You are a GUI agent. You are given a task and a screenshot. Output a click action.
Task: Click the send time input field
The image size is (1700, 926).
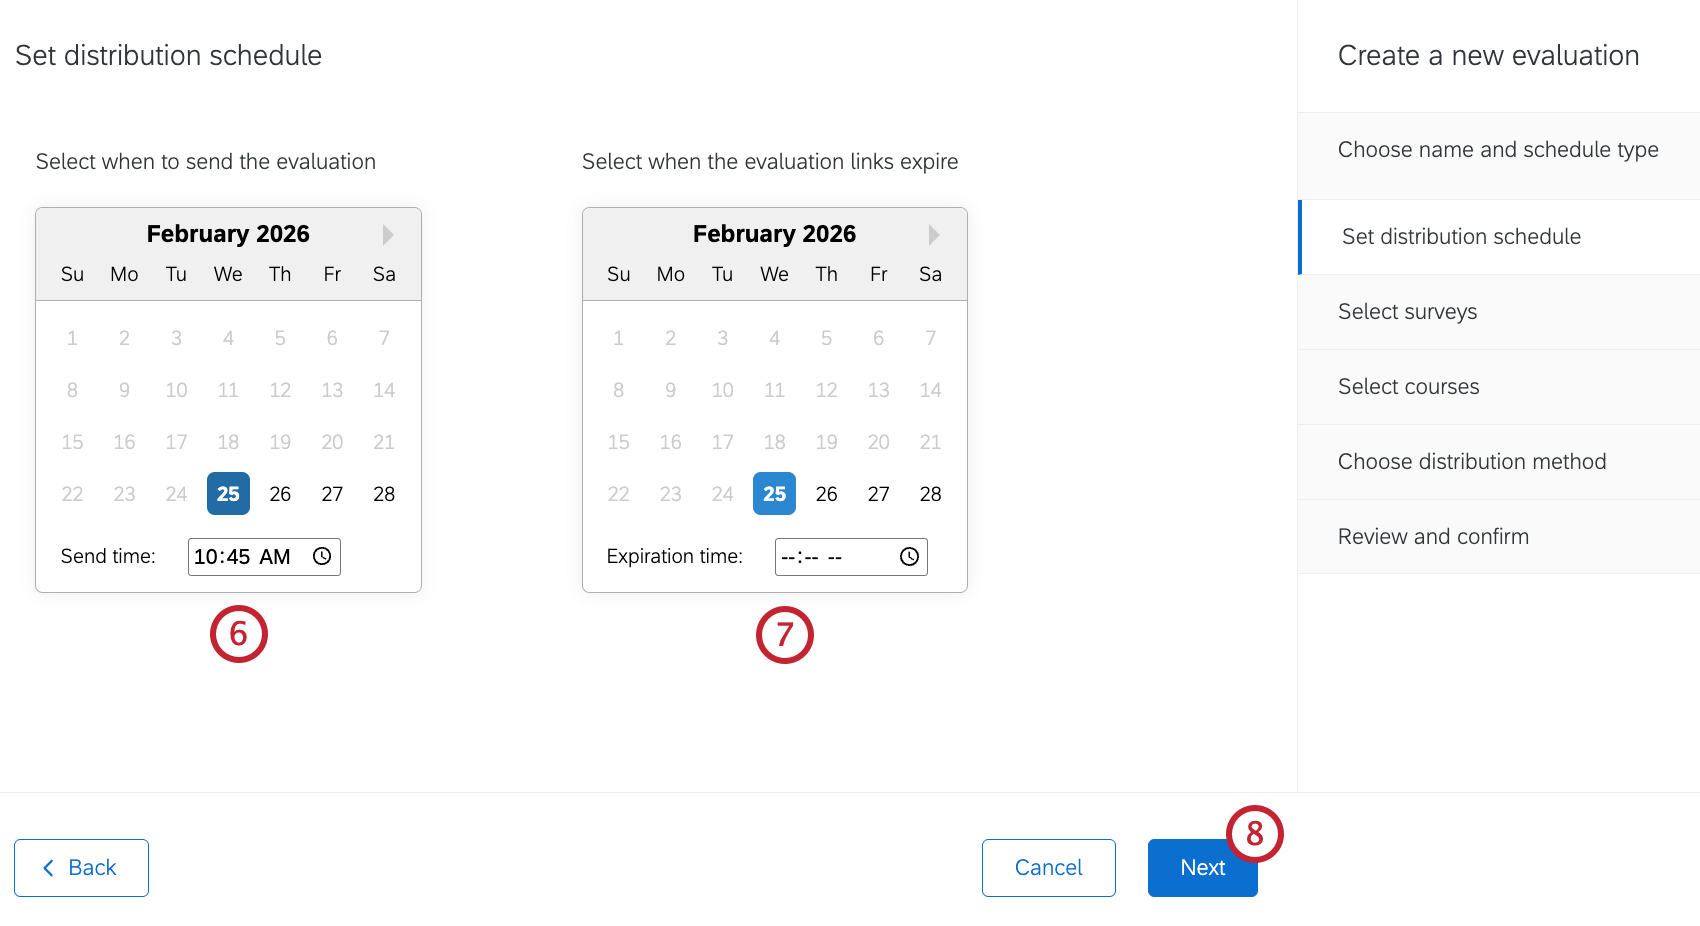coord(245,556)
